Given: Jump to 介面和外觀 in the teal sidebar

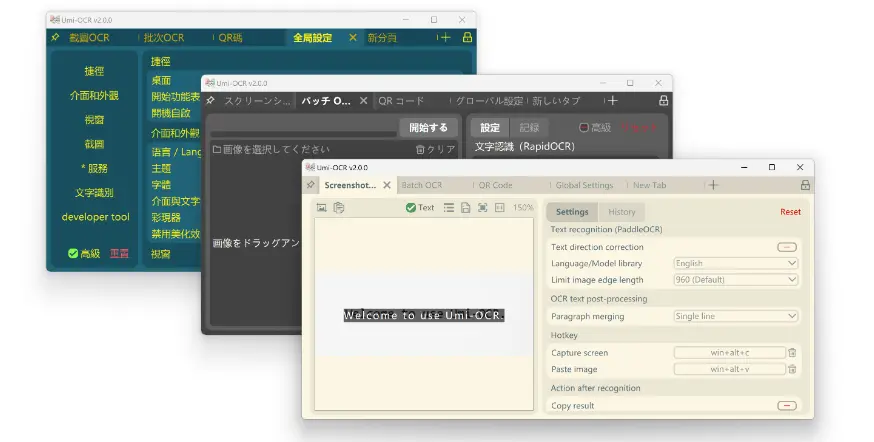Looking at the screenshot, I should [94, 95].
